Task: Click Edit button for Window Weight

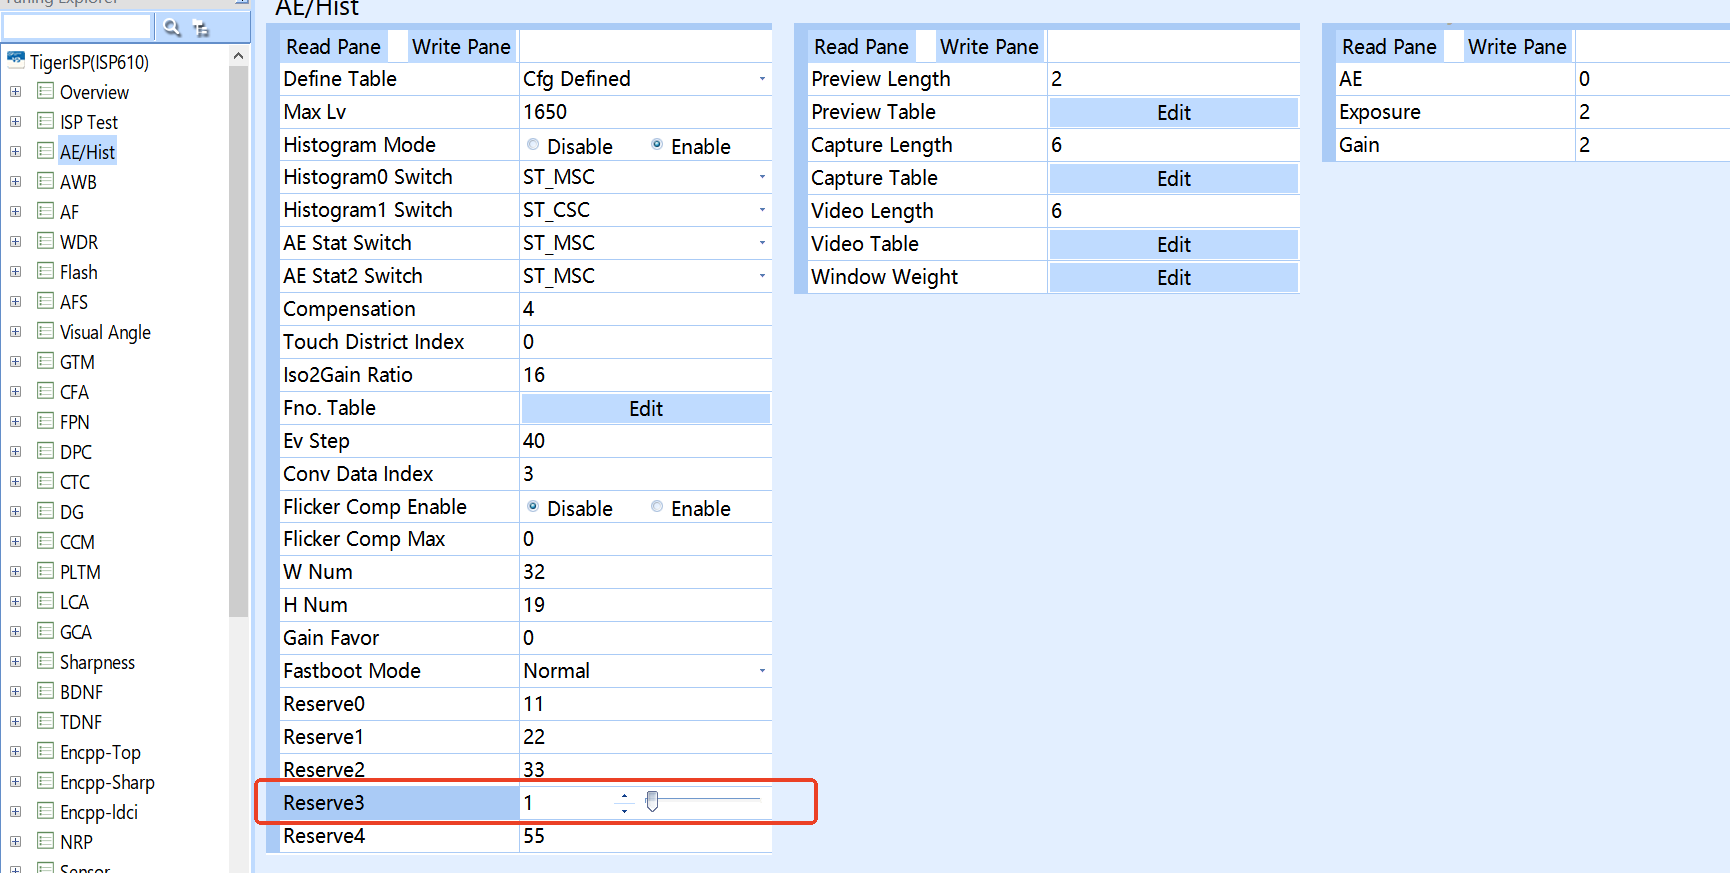Action: pyautogui.click(x=1173, y=277)
